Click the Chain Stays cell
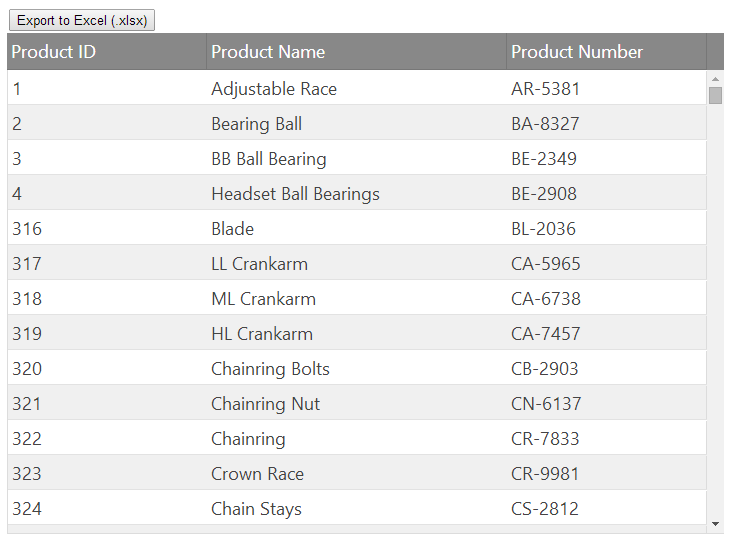Screen dimensions: 741x546 click(x=256, y=509)
